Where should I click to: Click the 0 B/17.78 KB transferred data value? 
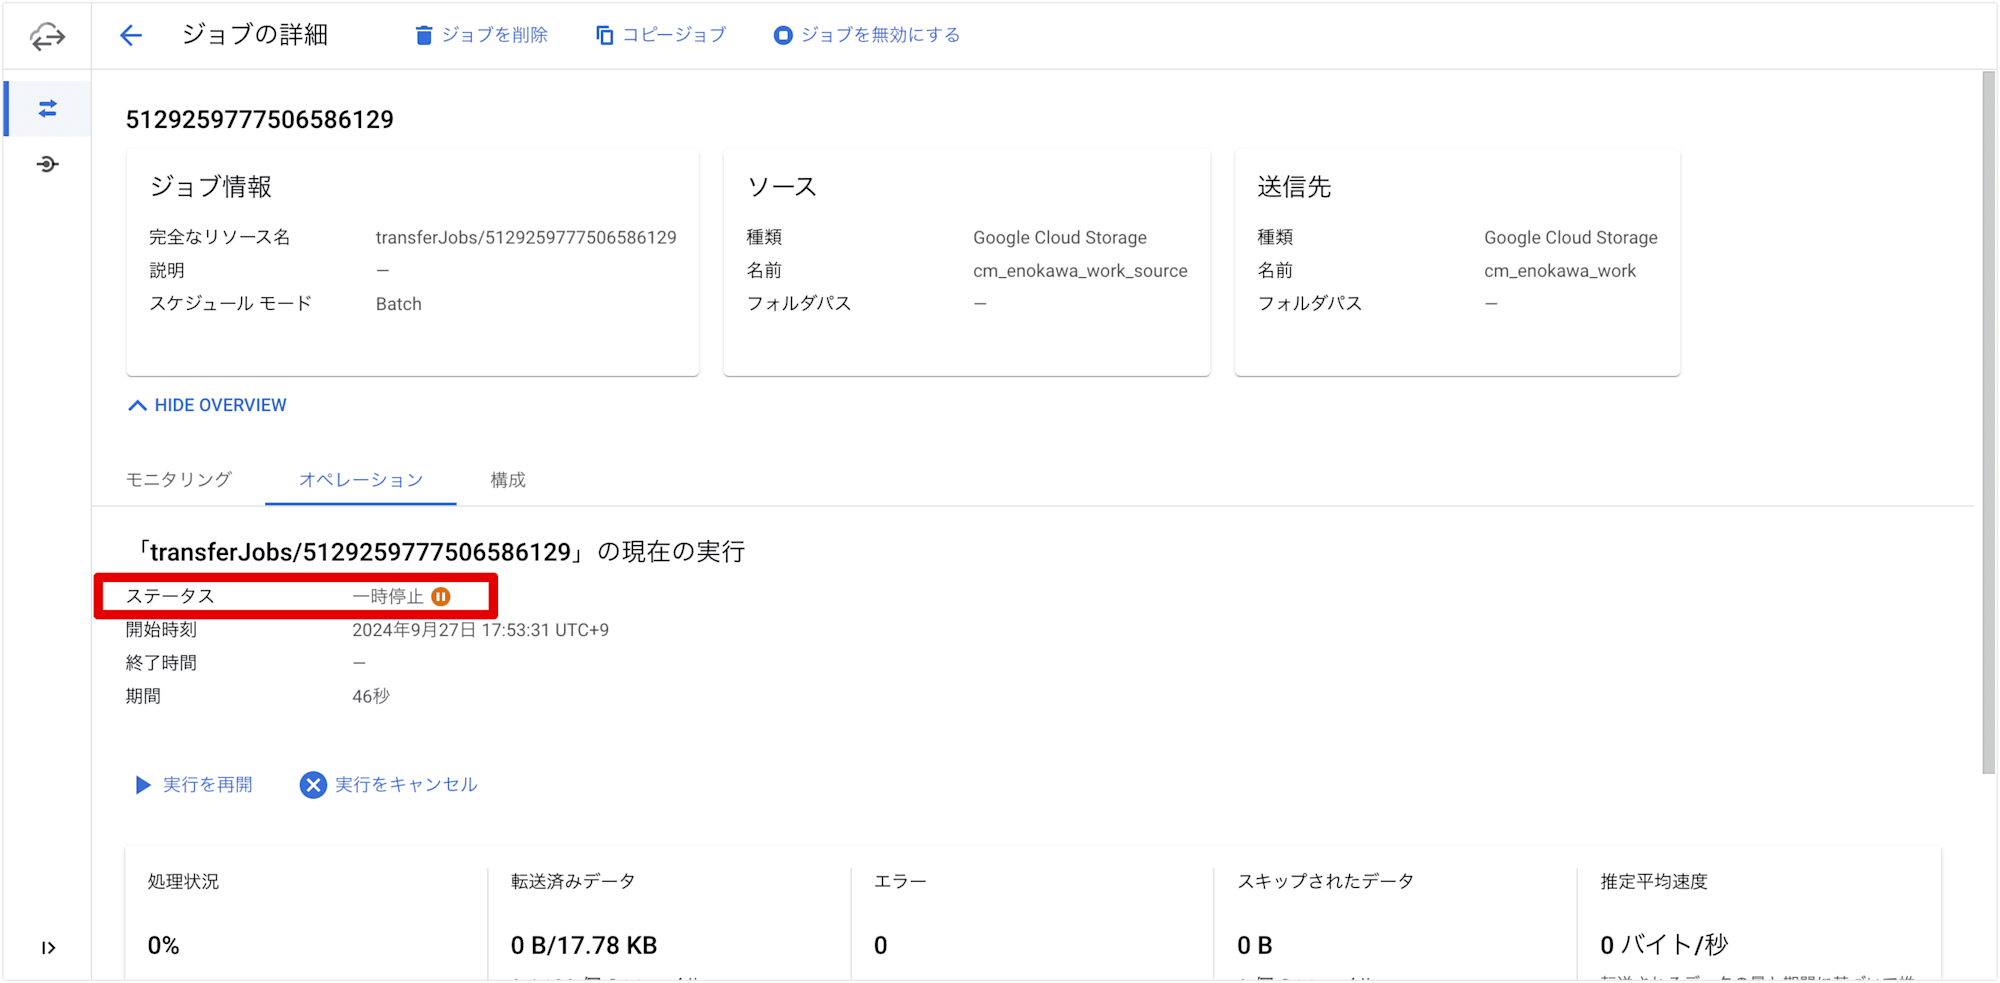(584, 945)
